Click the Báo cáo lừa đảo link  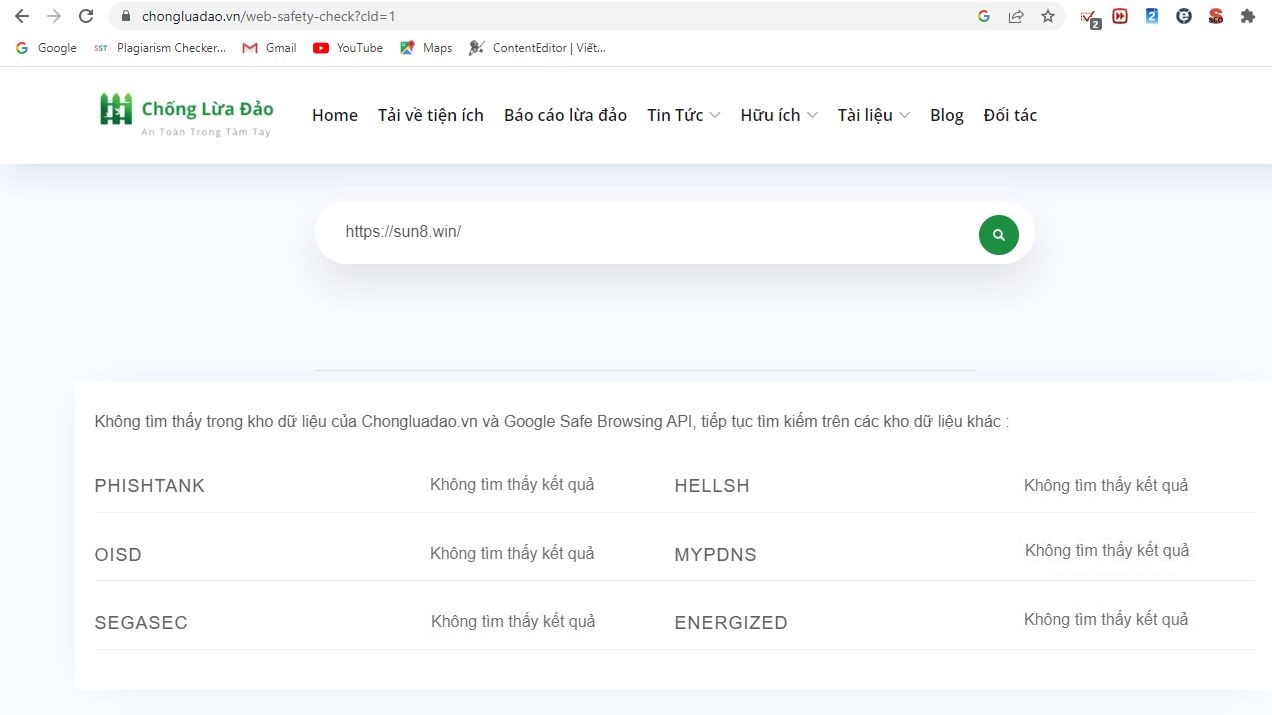tap(565, 115)
